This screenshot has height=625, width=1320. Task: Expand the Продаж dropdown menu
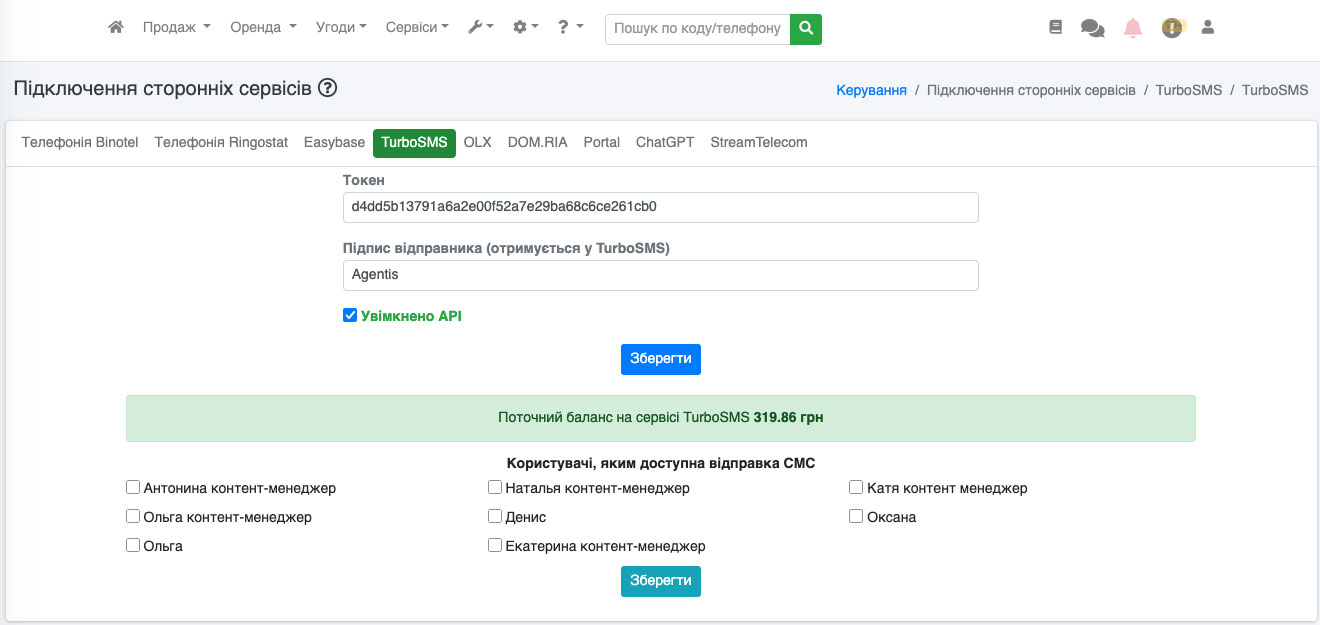click(x=176, y=28)
